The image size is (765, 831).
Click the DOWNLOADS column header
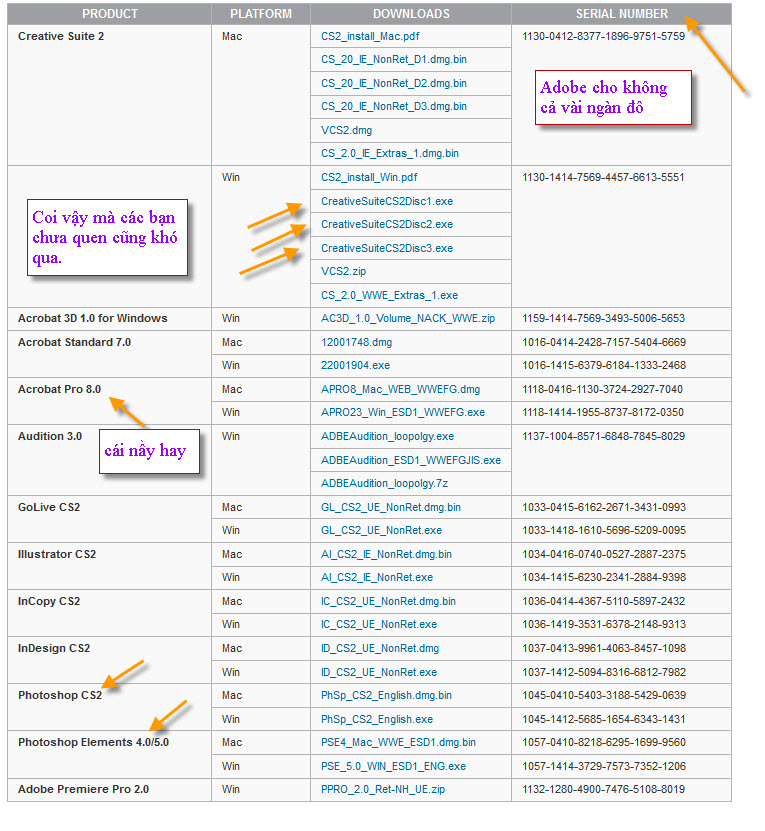[411, 14]
